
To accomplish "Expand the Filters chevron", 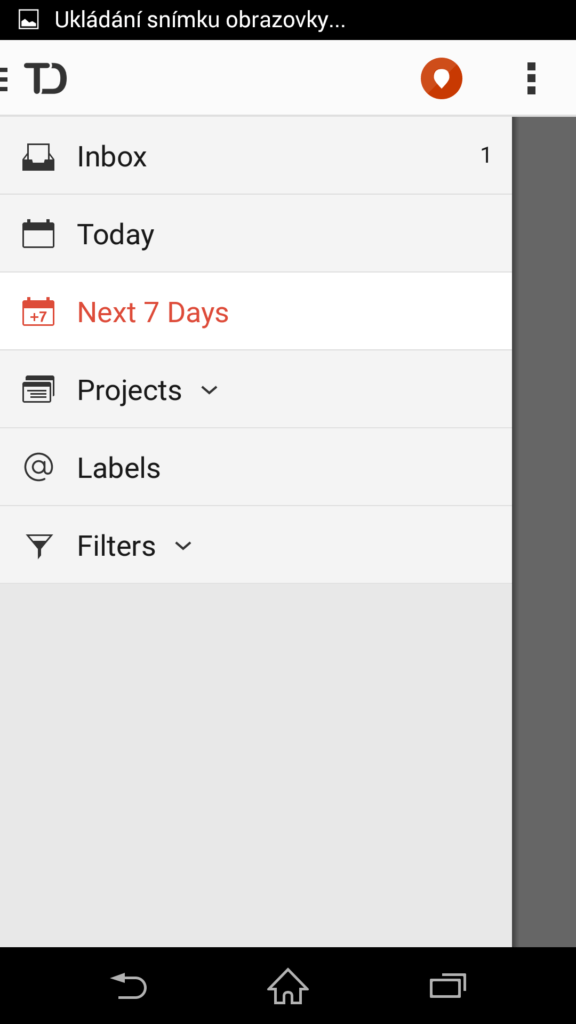I will tap(184, 545).
